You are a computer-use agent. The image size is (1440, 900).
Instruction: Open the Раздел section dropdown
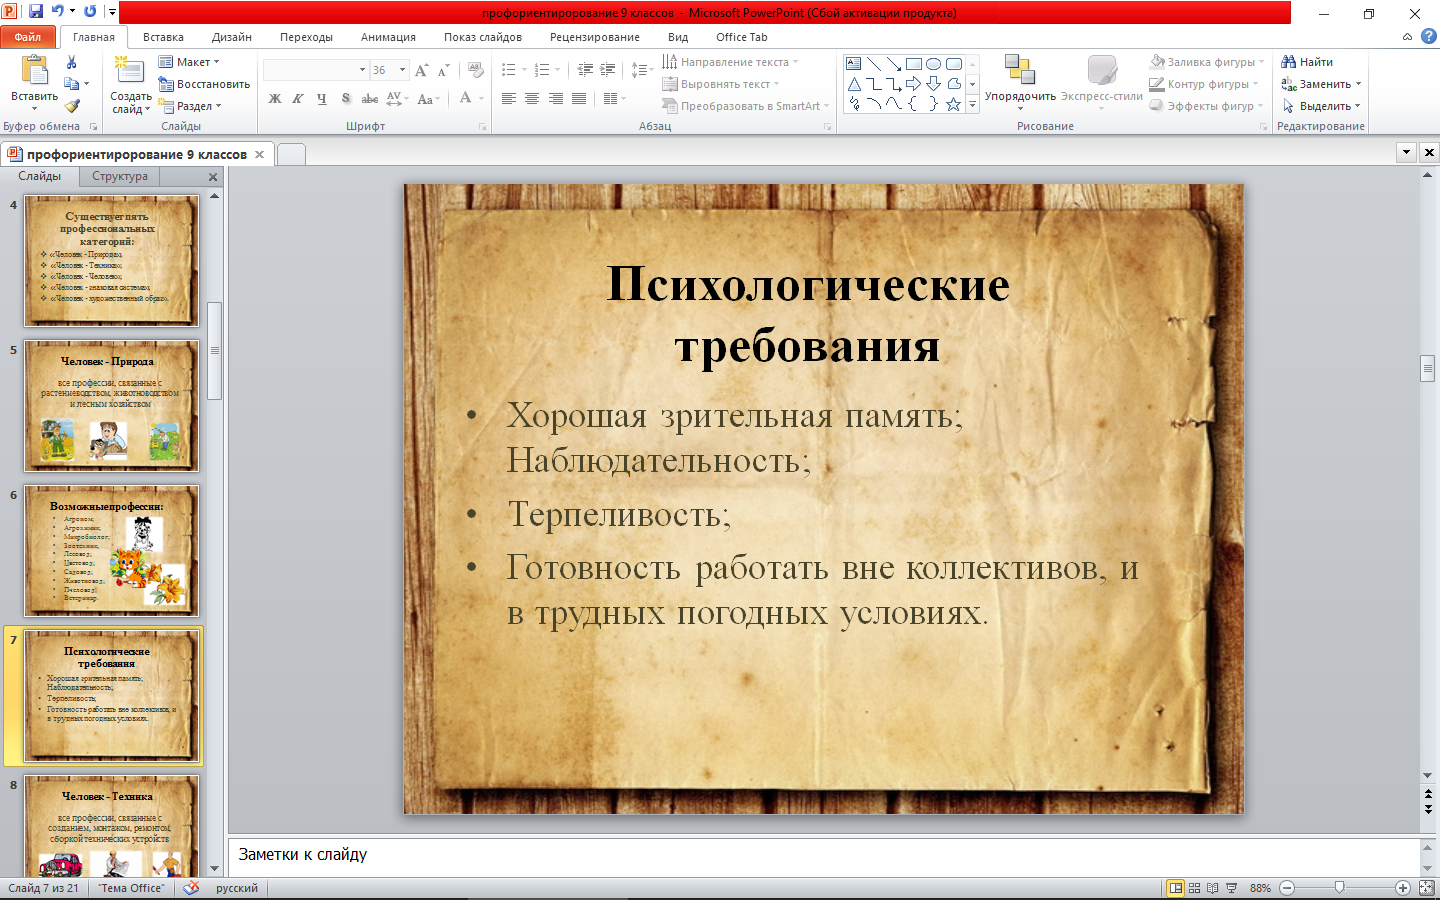coord(190,106)
